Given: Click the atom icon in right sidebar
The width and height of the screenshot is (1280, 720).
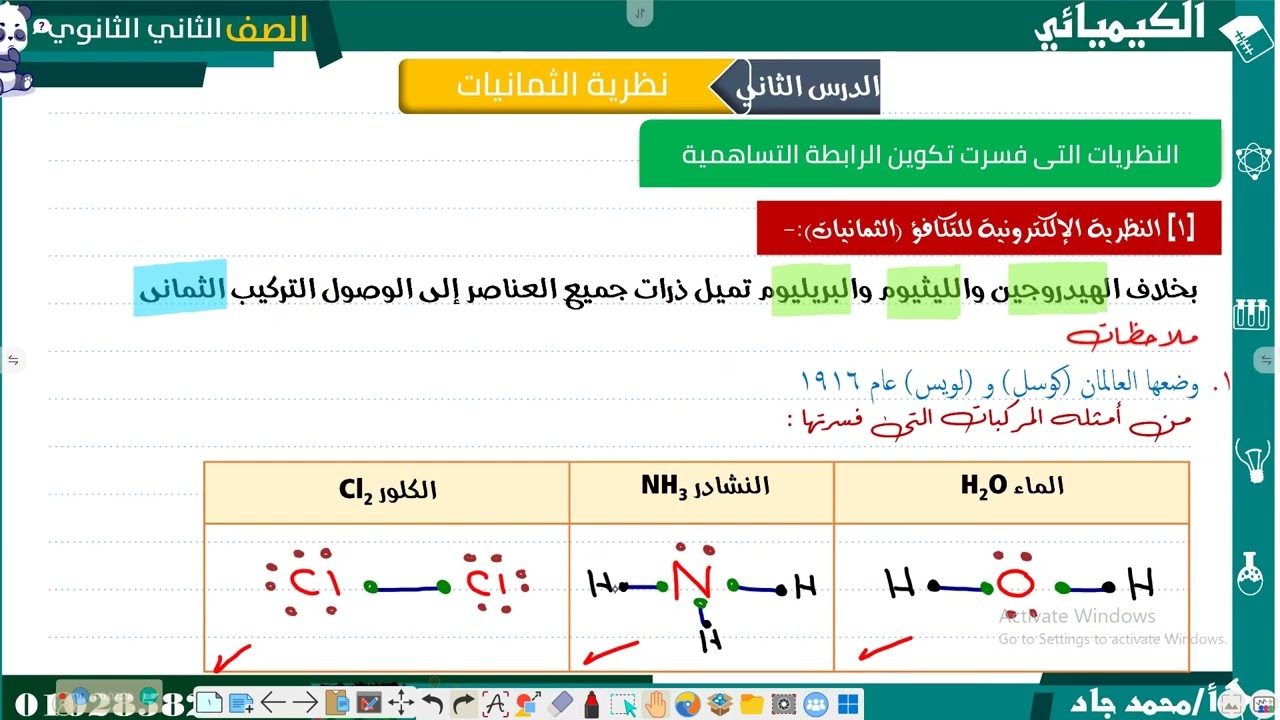Looking at the screenshot, I should [x=1253, y=160].
